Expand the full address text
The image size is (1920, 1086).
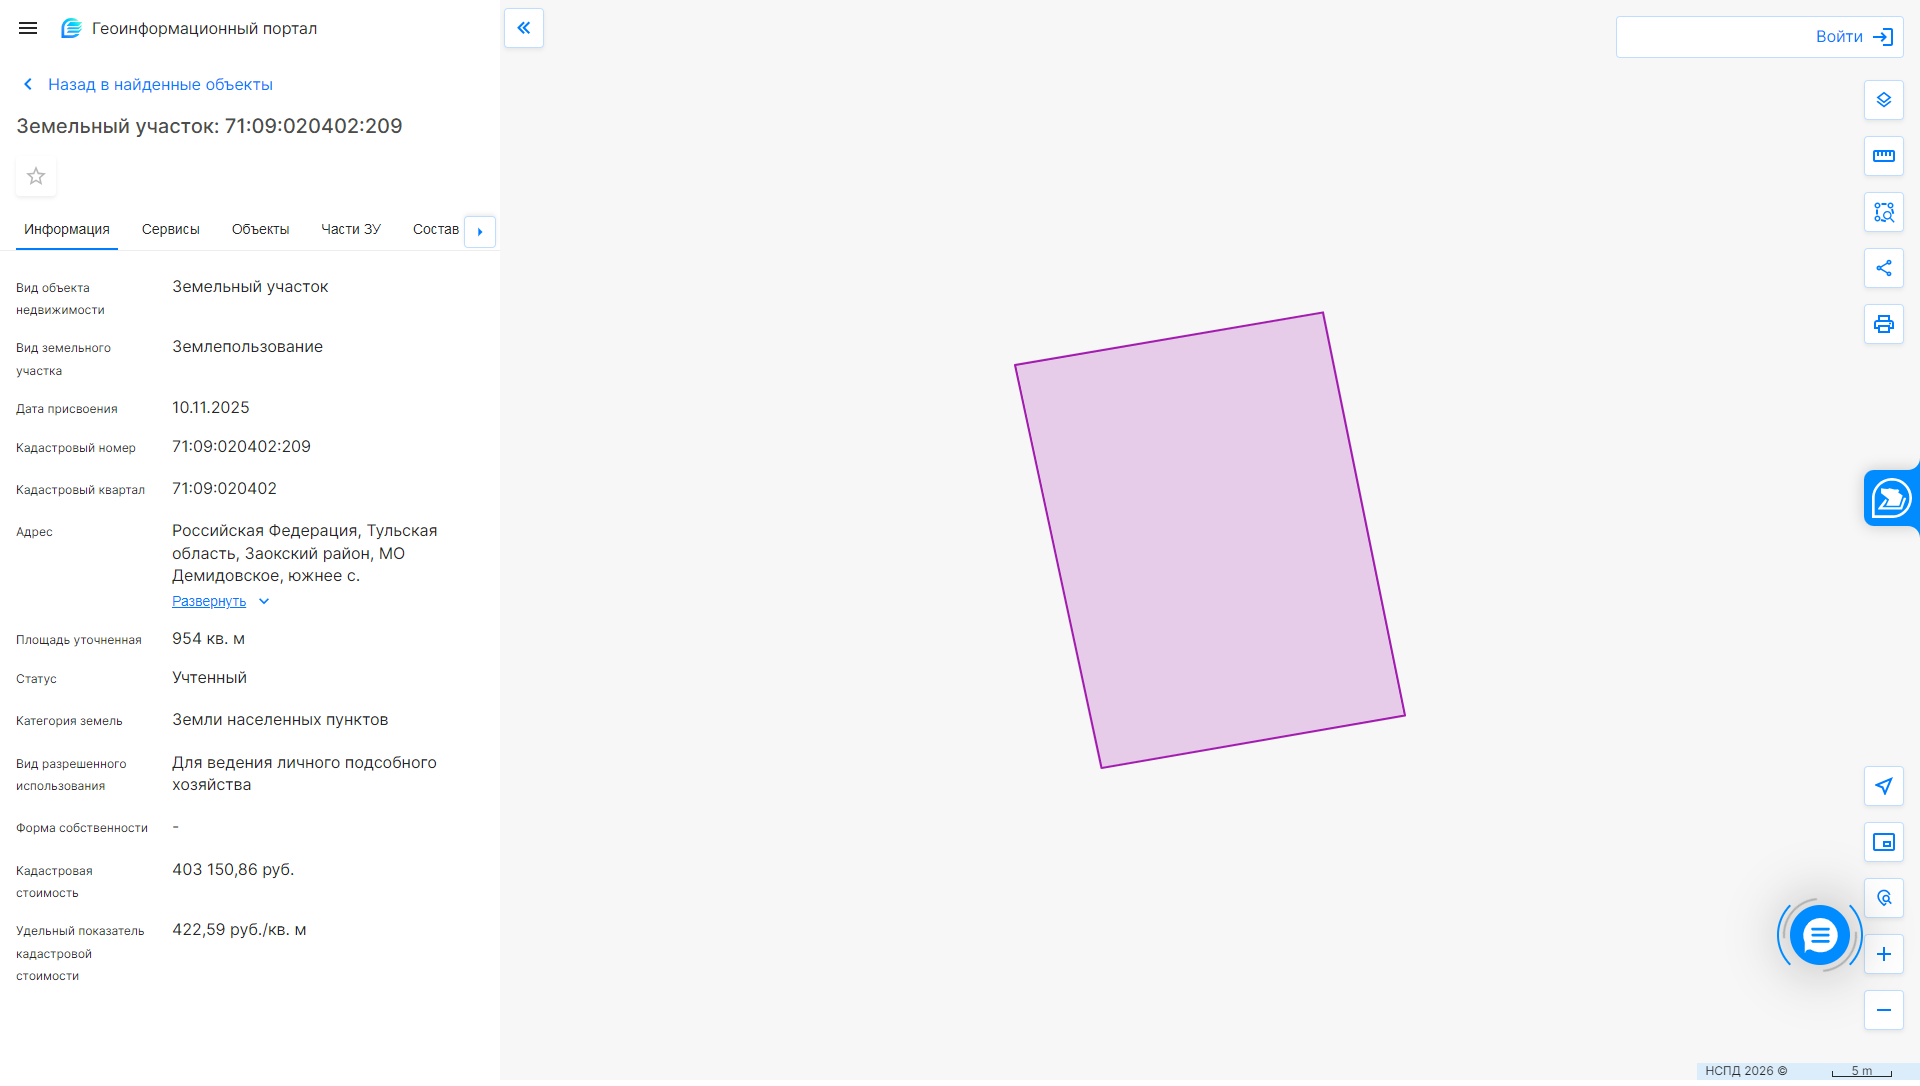coord(209,601)
